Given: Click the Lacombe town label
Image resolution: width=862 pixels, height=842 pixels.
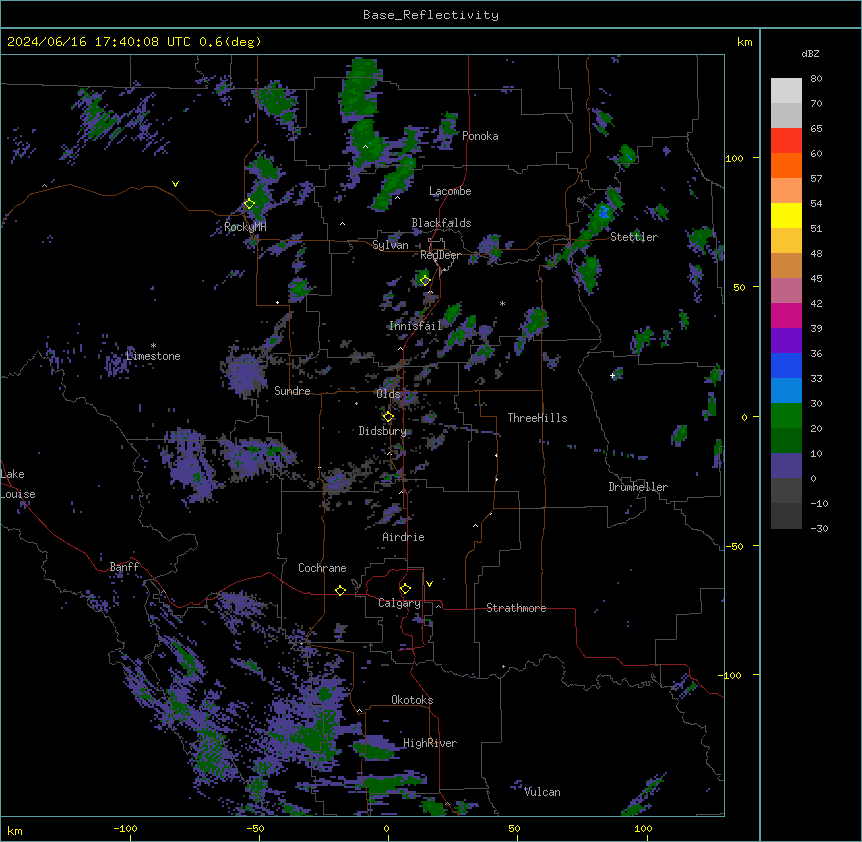Looking at the screenshot, I should (x=450, y=191).
